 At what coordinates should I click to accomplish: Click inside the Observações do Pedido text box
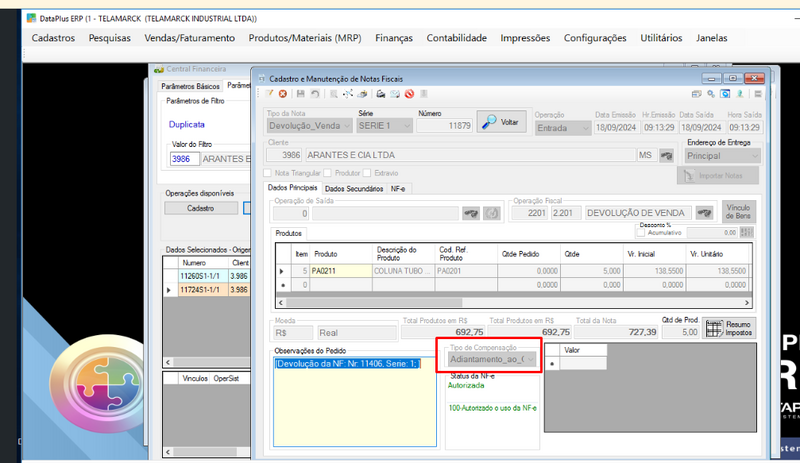(x=355, y=402)
